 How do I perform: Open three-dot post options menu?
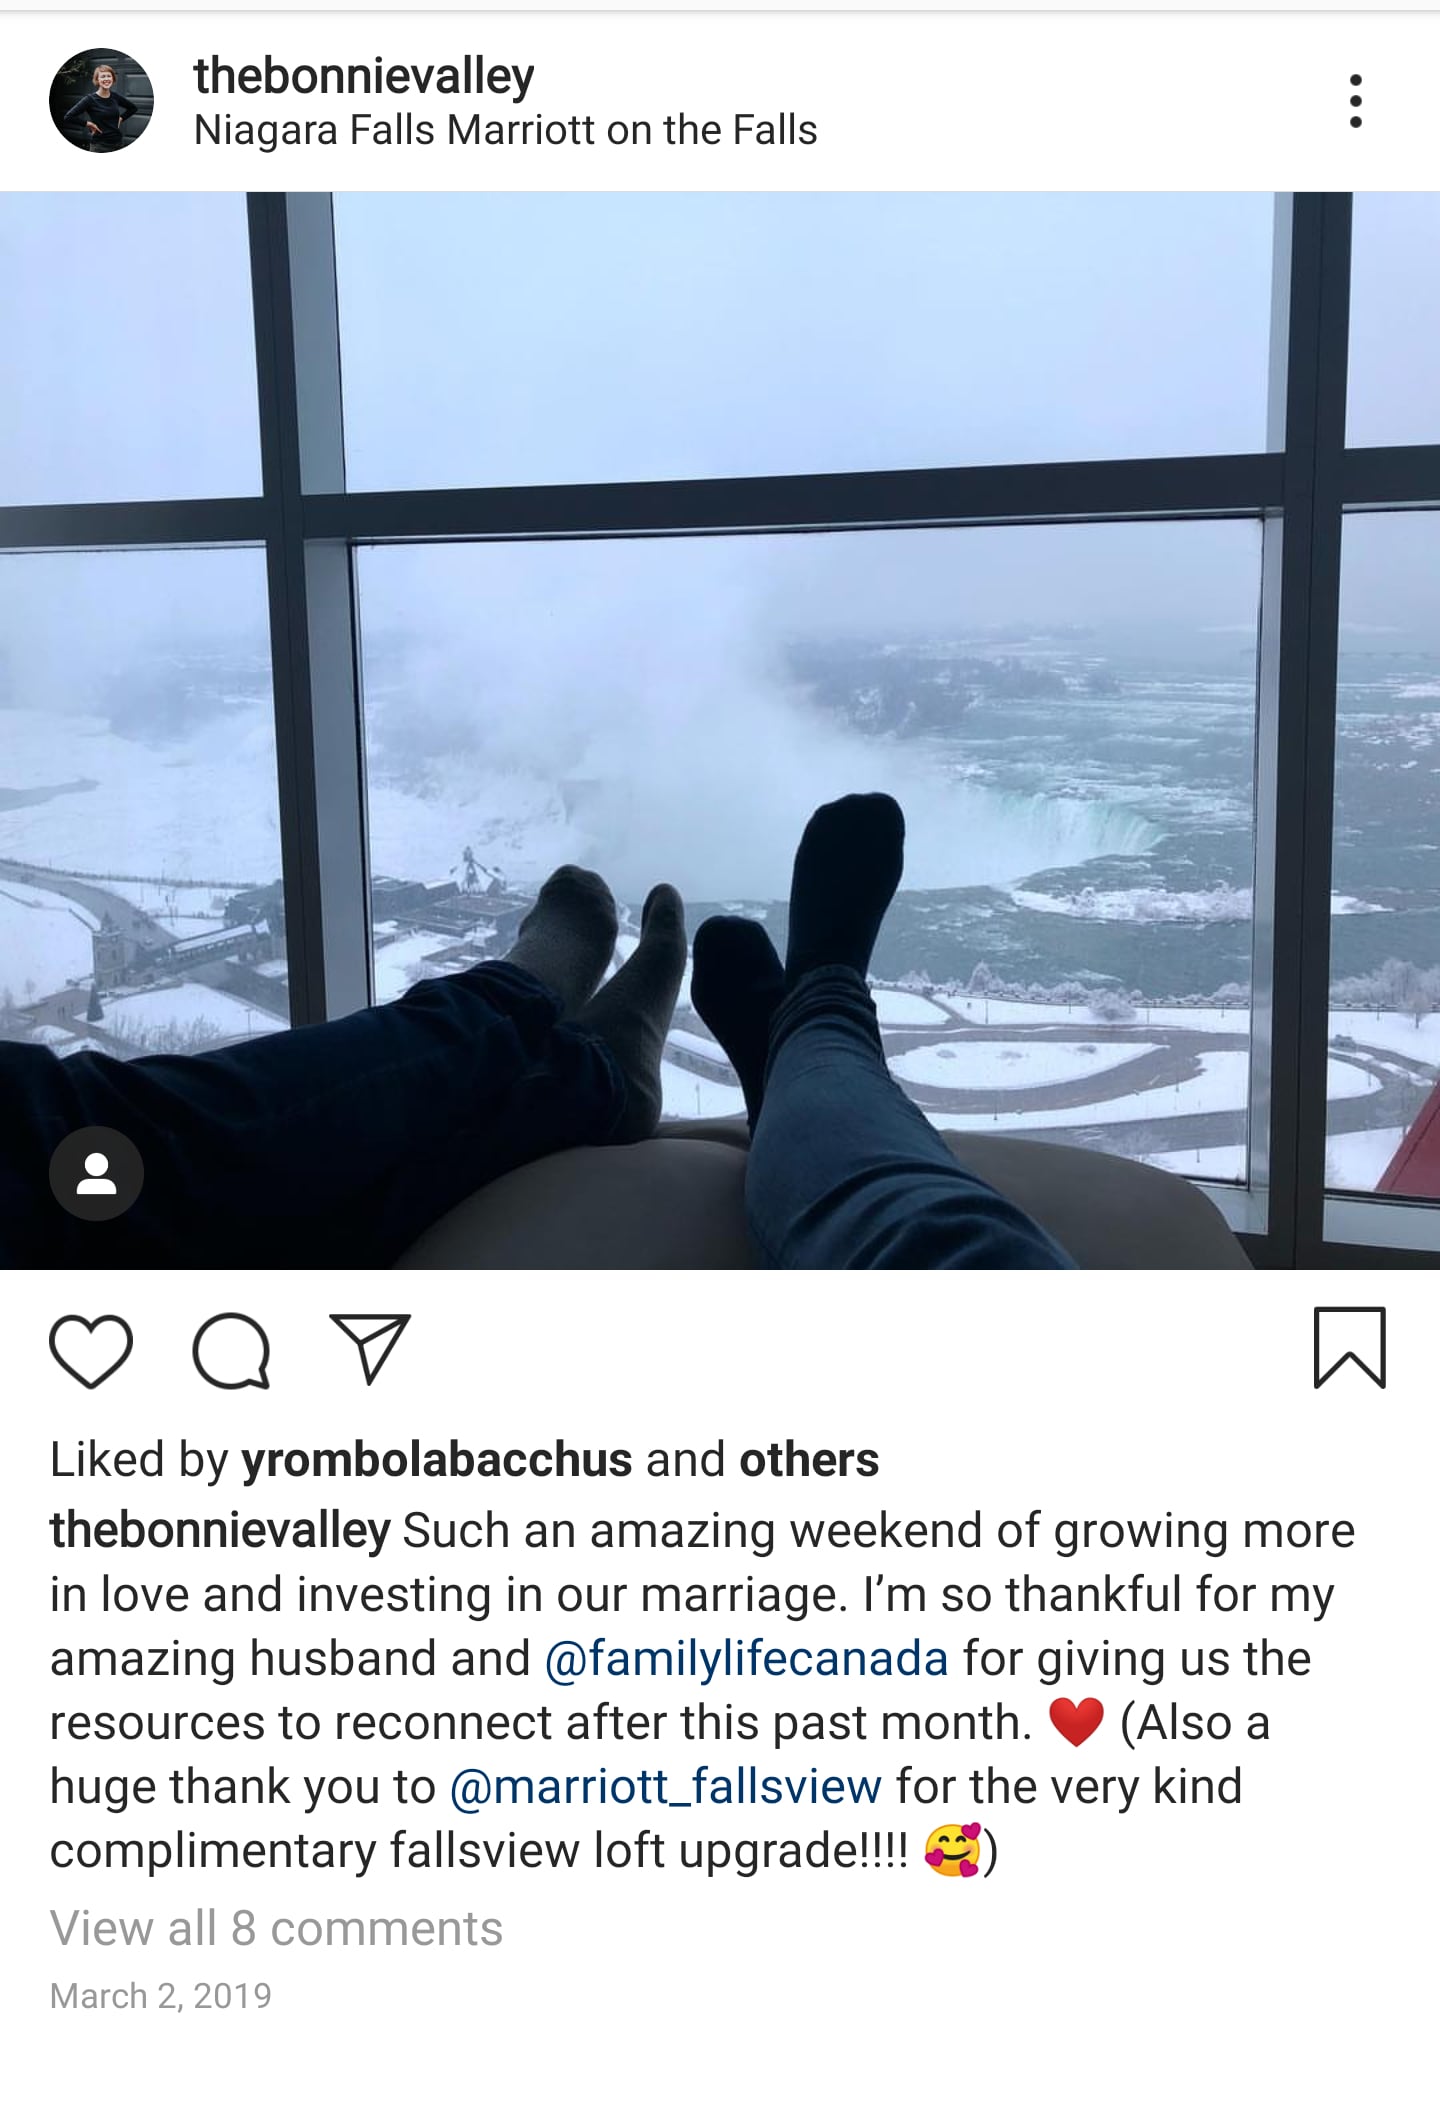tap(1355, 101)
